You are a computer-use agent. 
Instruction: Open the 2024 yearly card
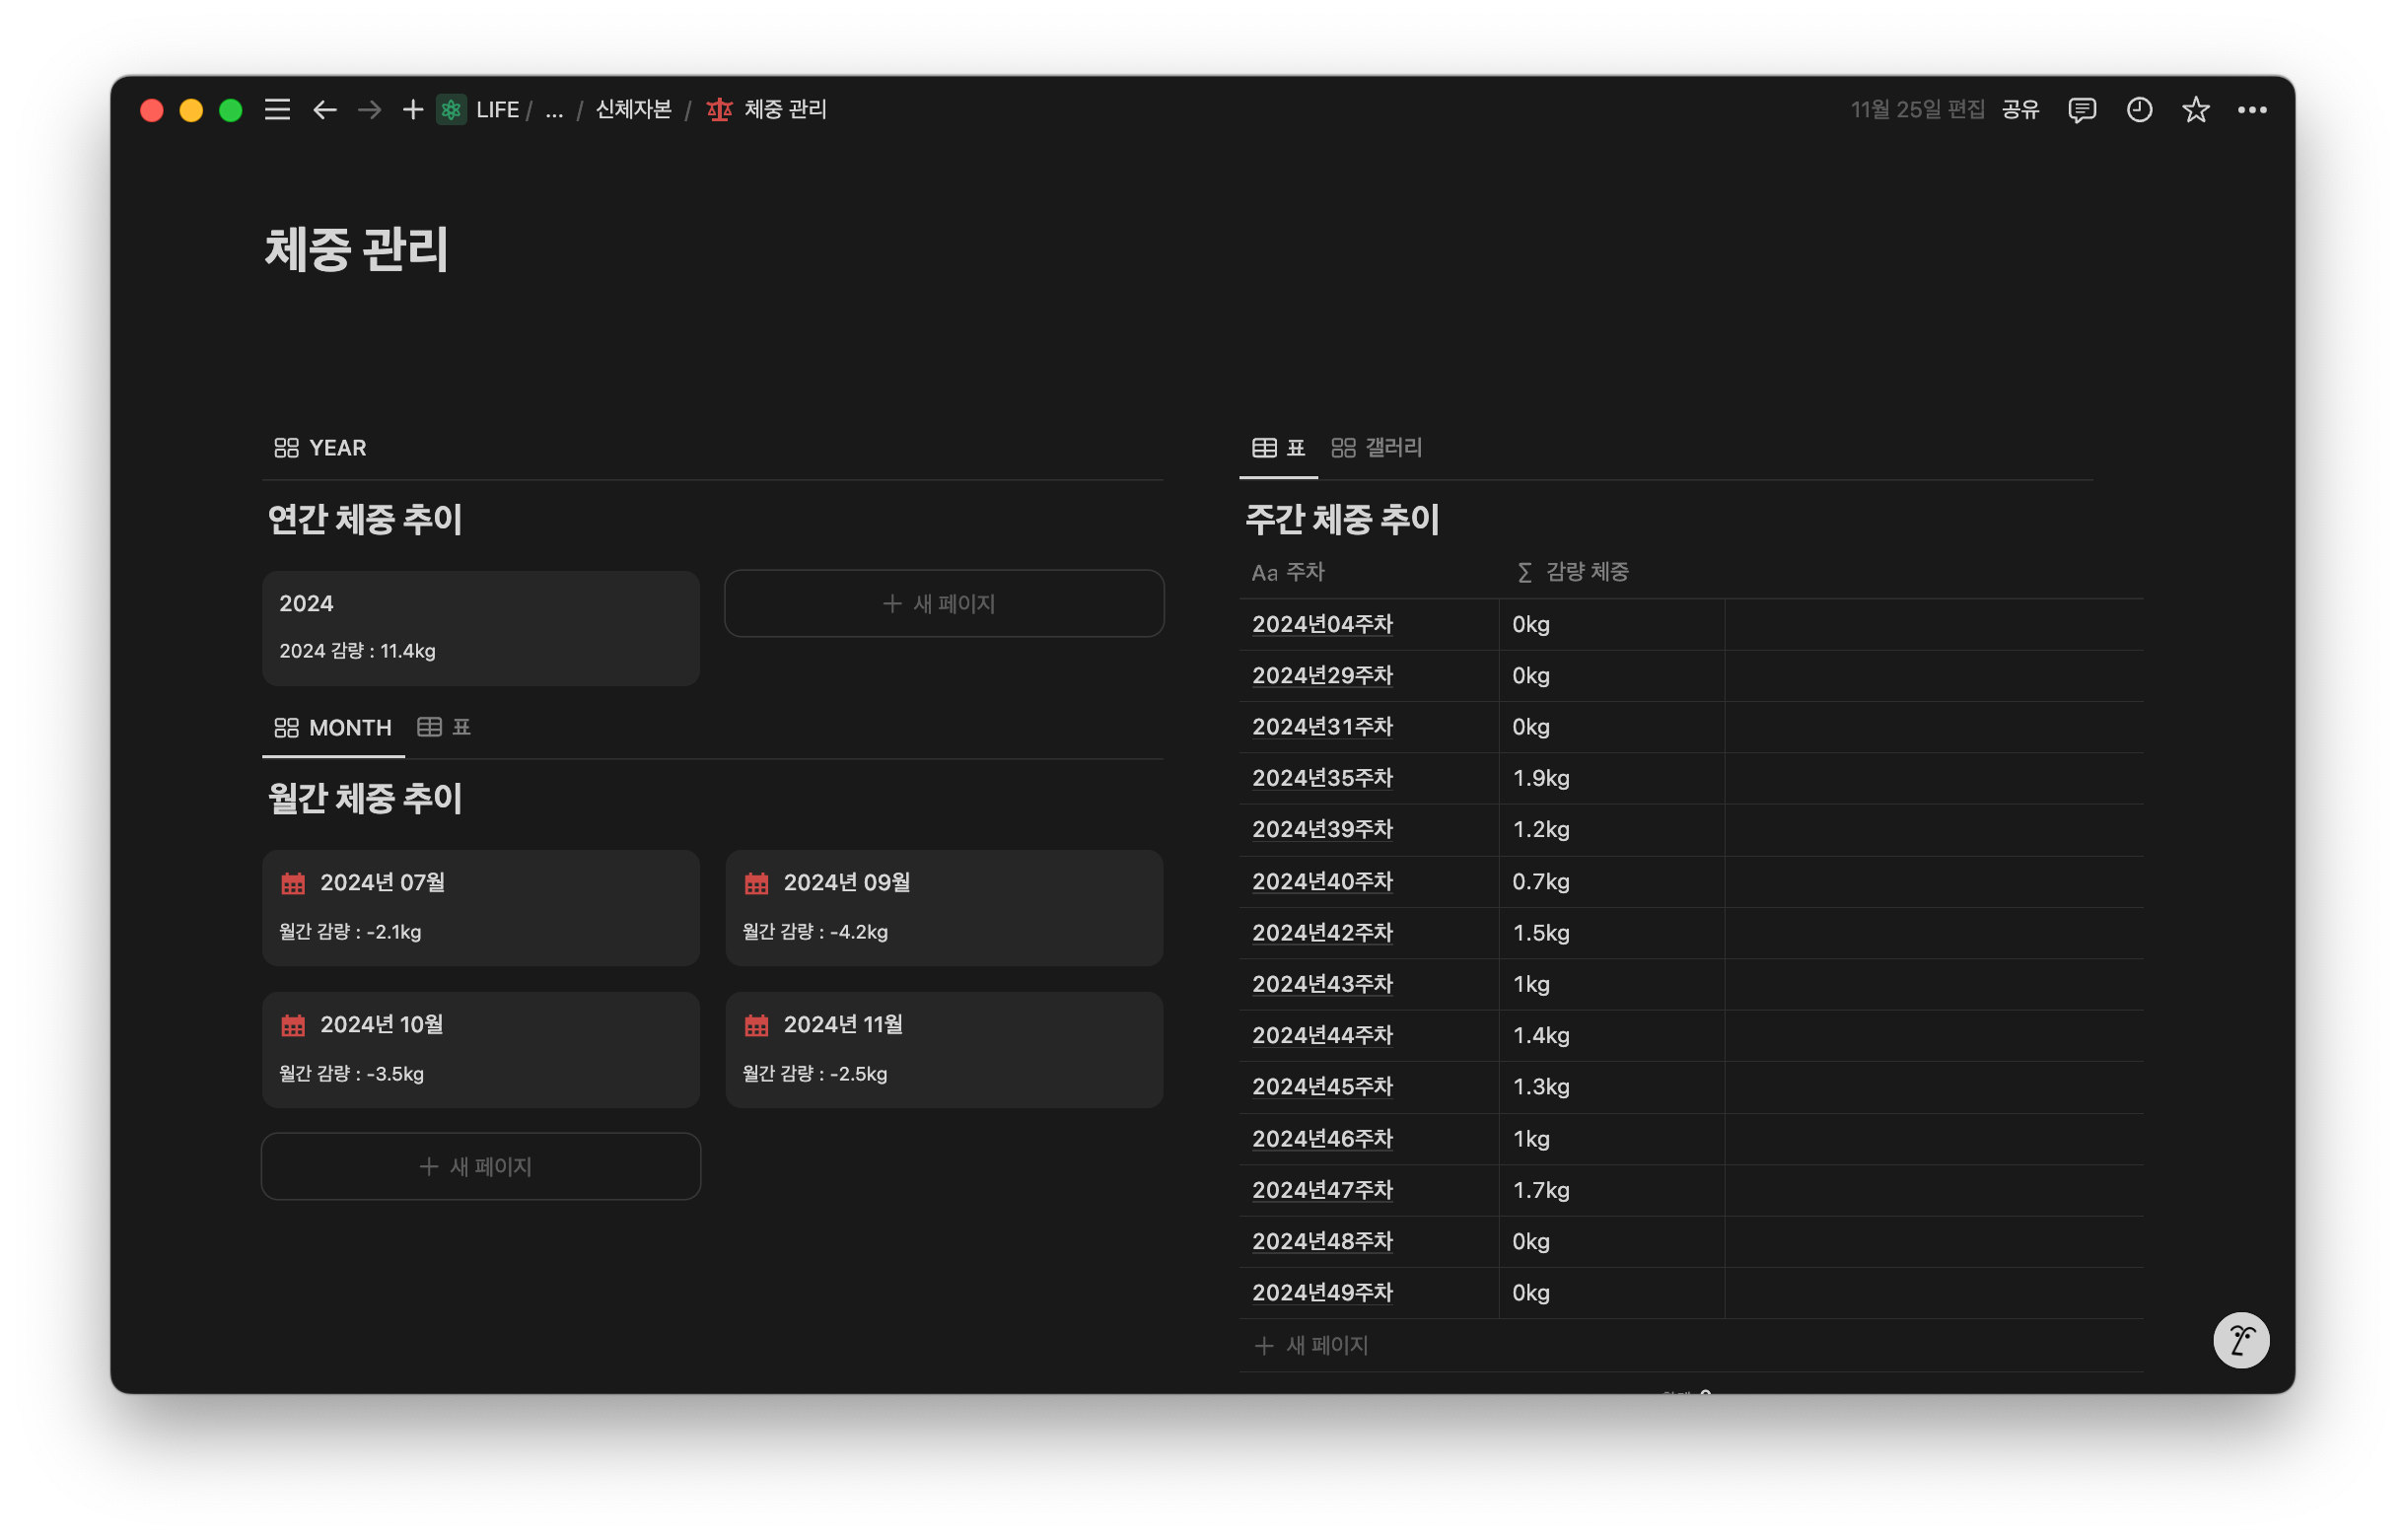click(480, 628)
